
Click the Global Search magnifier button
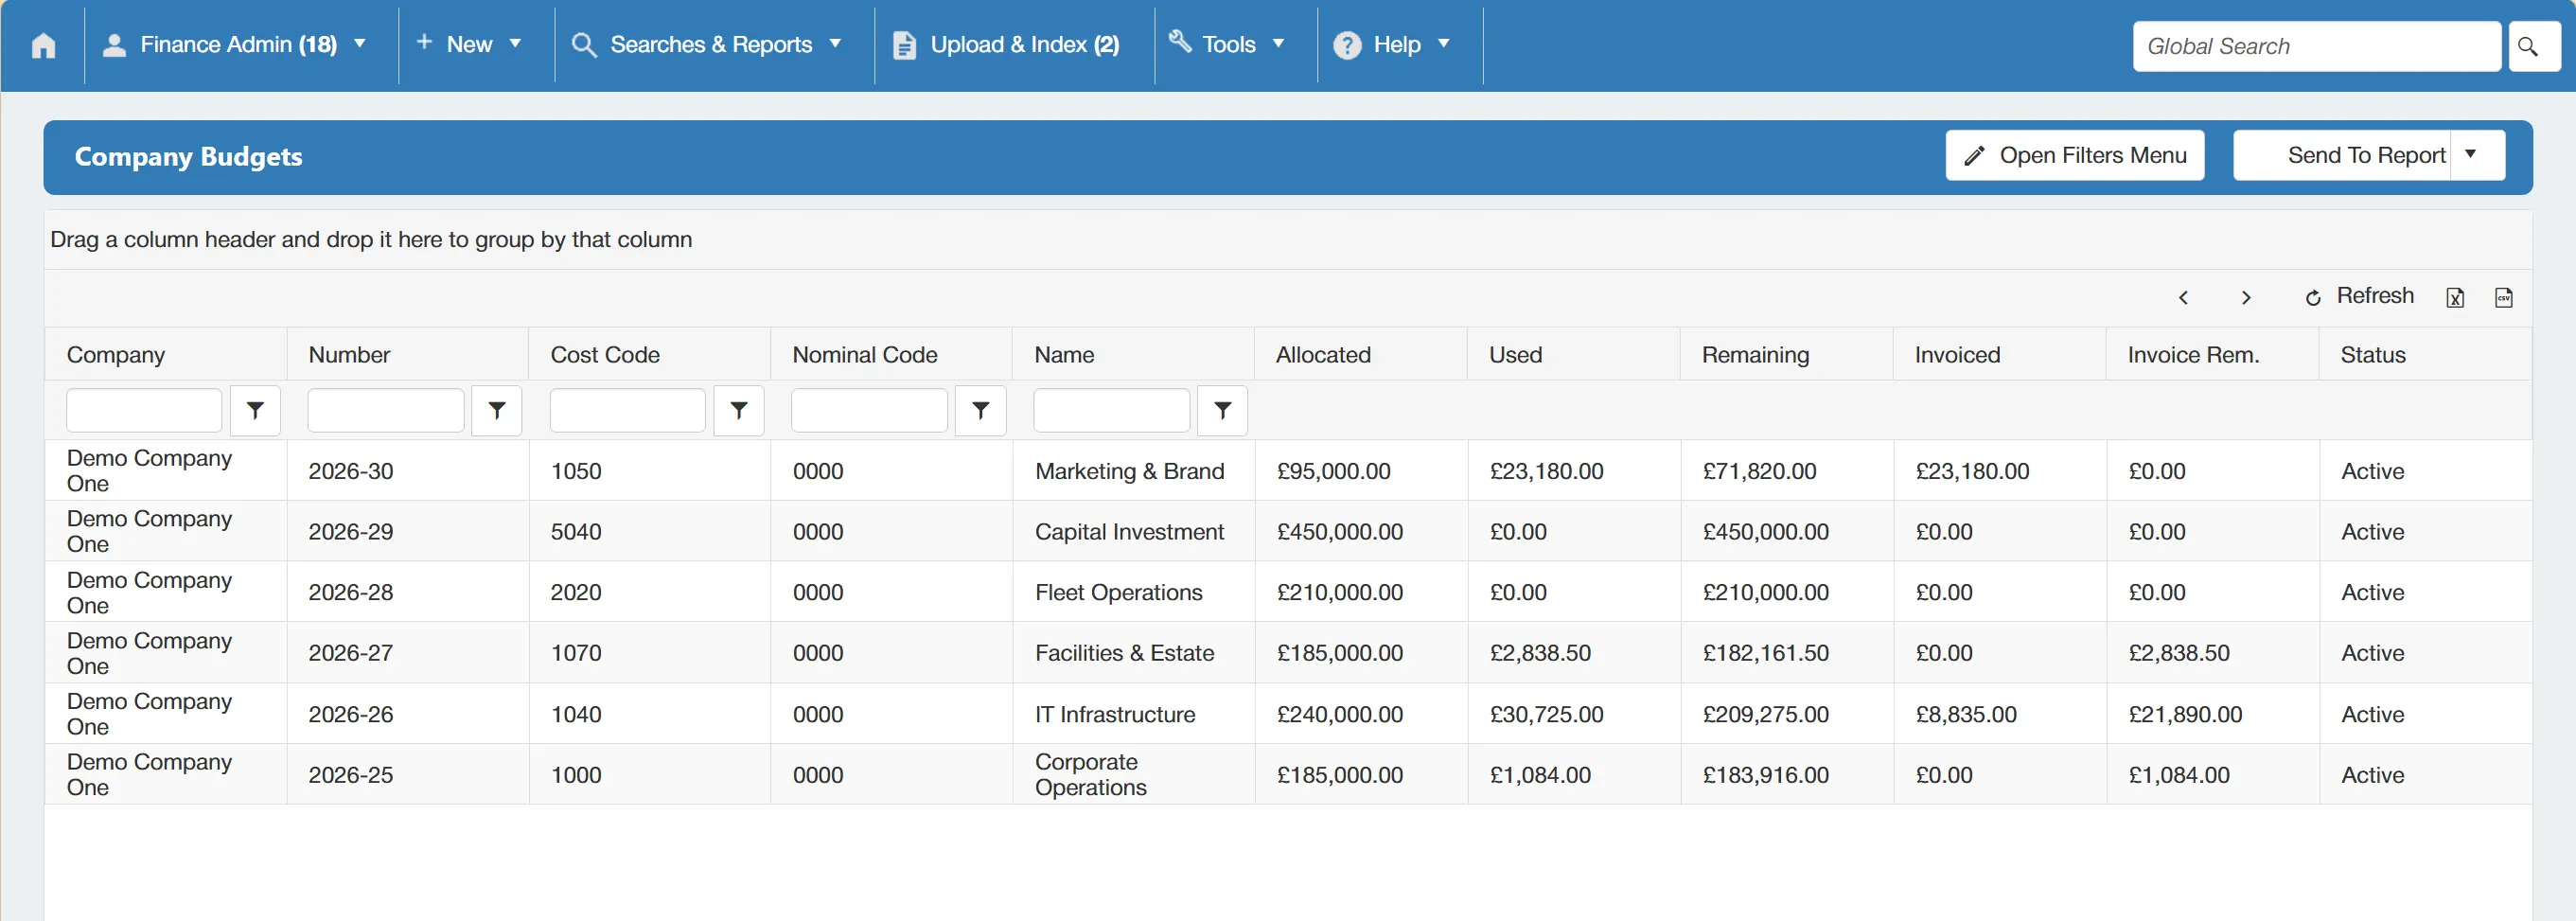tap(2533, 46)
